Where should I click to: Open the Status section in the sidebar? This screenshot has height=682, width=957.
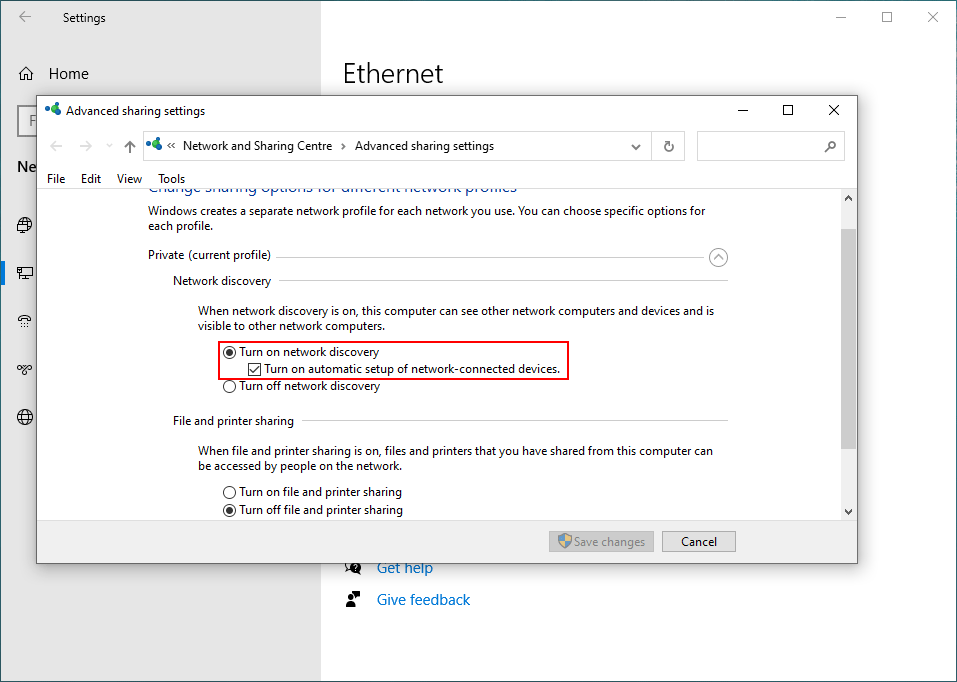click(x=24, y=225)
